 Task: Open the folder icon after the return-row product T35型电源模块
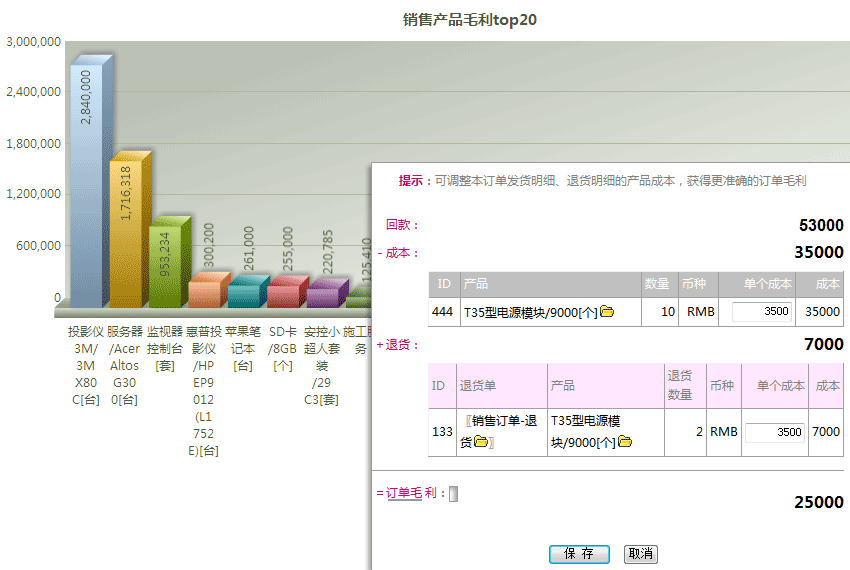pyautogui.click(x=625, y=441)
